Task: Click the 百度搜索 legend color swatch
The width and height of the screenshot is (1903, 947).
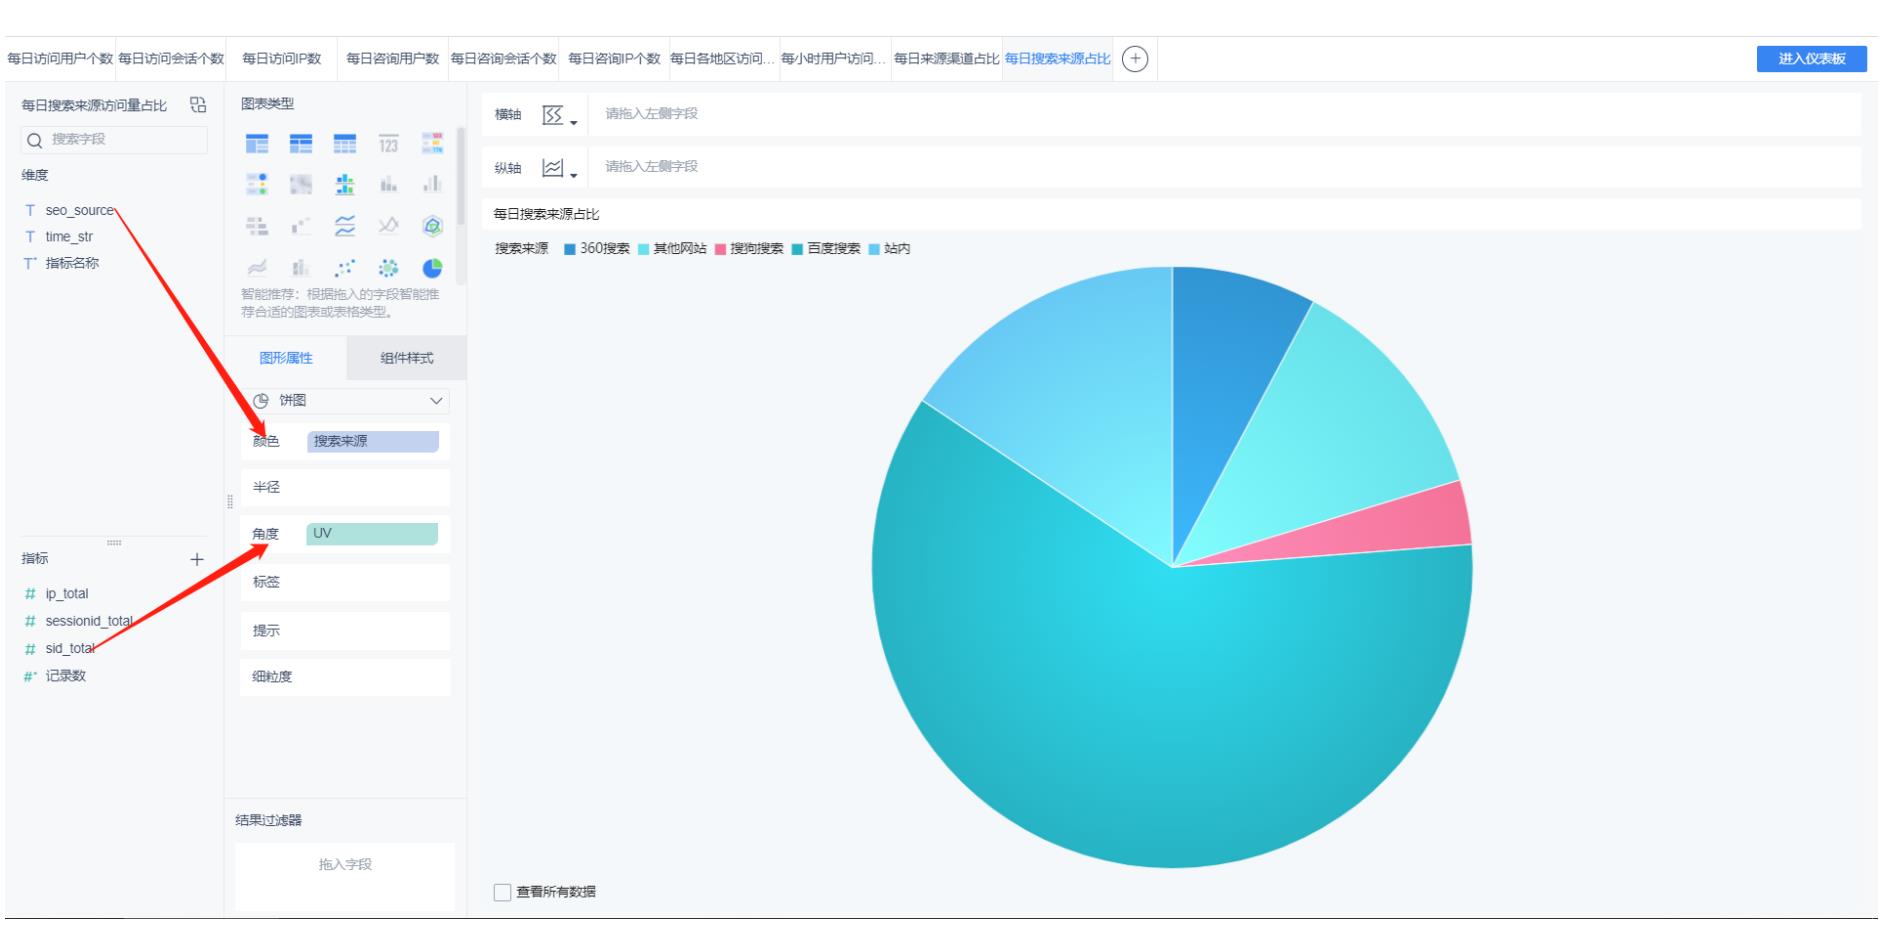Action: 797,249
